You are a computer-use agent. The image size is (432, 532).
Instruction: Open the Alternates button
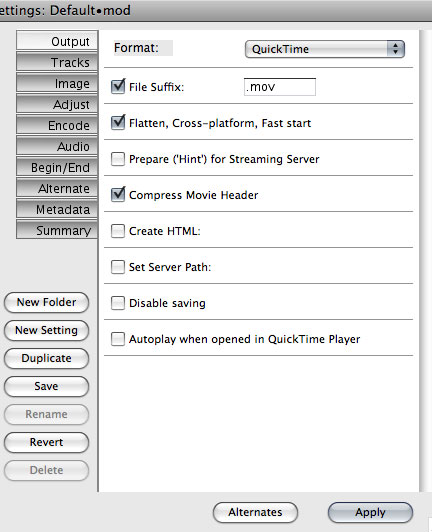pyautogui.click(x=255, y=512)
